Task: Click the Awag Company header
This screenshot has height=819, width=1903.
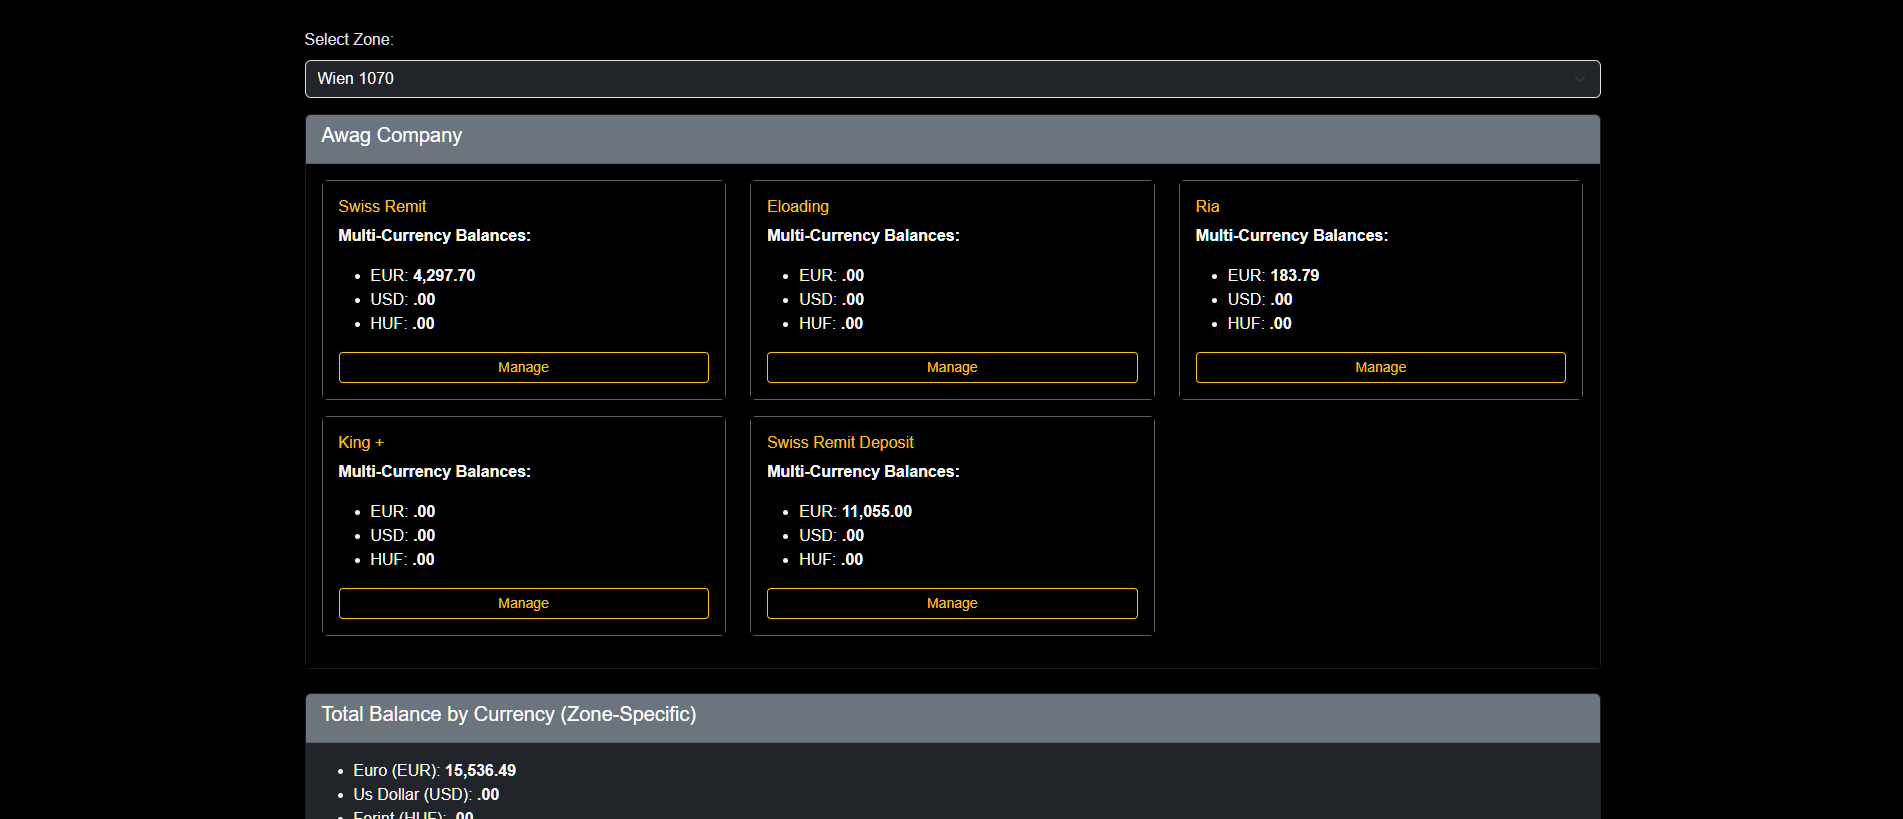Action: click(952, 139)
